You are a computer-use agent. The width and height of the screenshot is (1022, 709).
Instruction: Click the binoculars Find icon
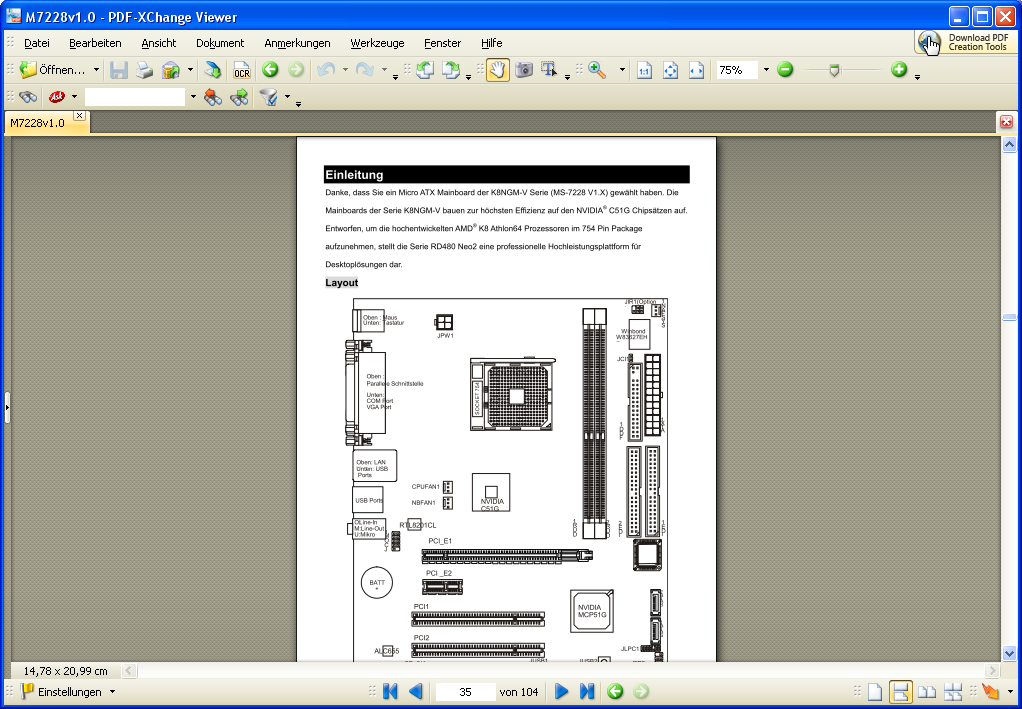[27, 97]
